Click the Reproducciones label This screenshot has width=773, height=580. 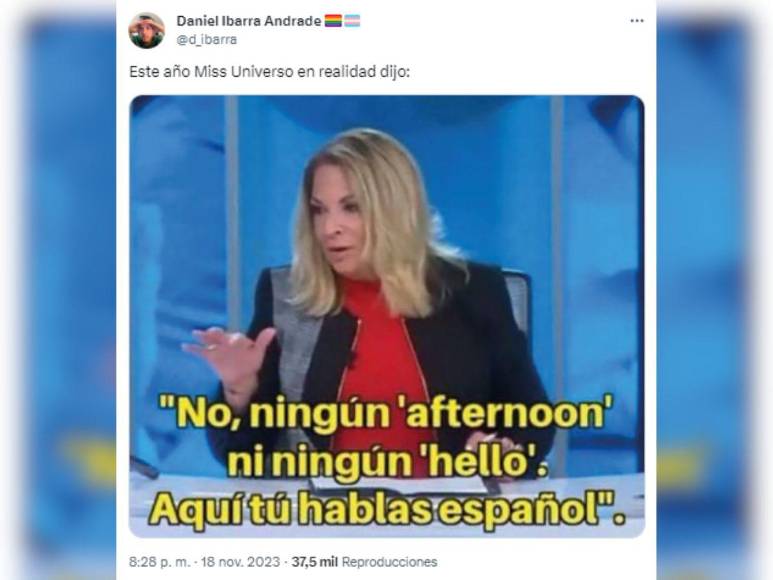(x=389, y=562)
